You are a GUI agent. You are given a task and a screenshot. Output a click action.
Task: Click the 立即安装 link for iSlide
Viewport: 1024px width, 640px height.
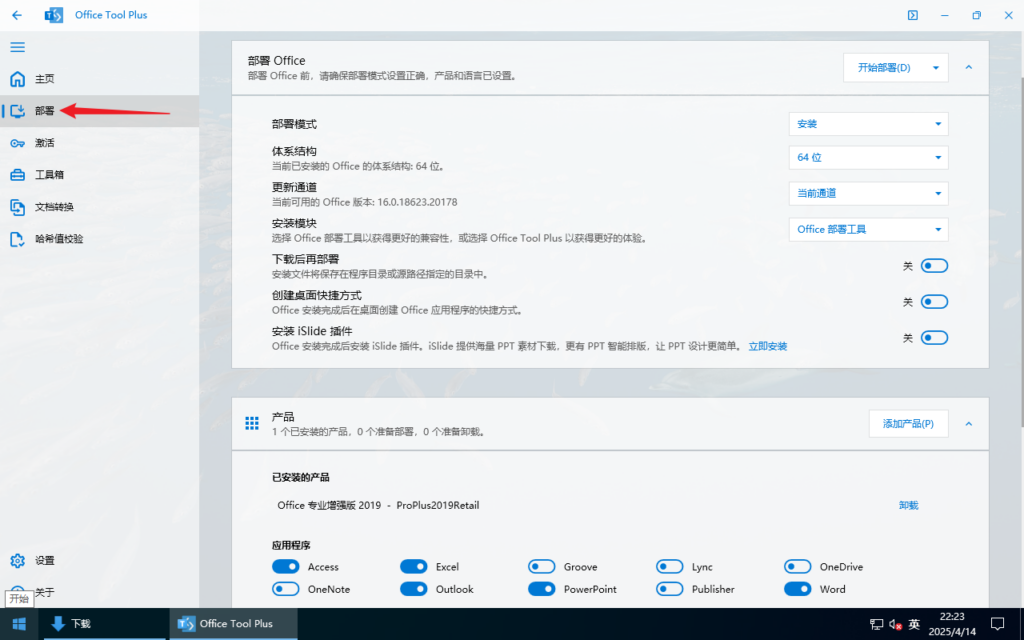[767, 346]
